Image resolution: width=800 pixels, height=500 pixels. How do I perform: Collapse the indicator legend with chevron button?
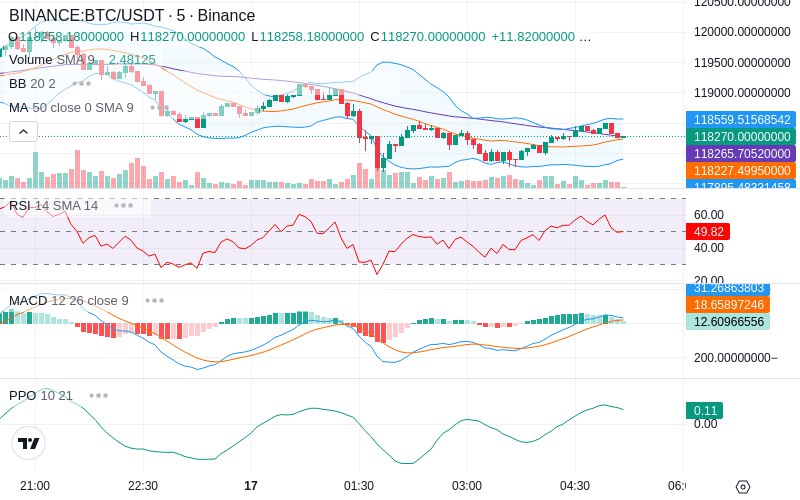click(23, 132)
